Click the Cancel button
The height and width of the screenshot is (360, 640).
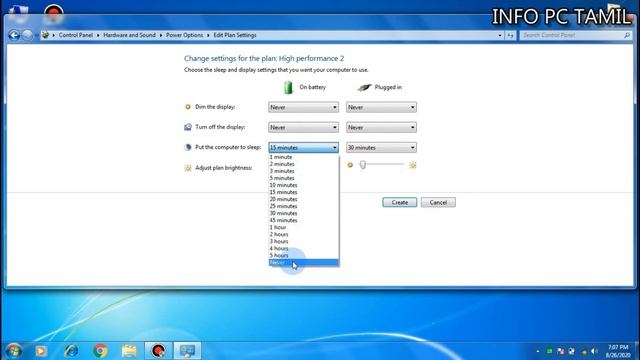click(x=438, y=202)
